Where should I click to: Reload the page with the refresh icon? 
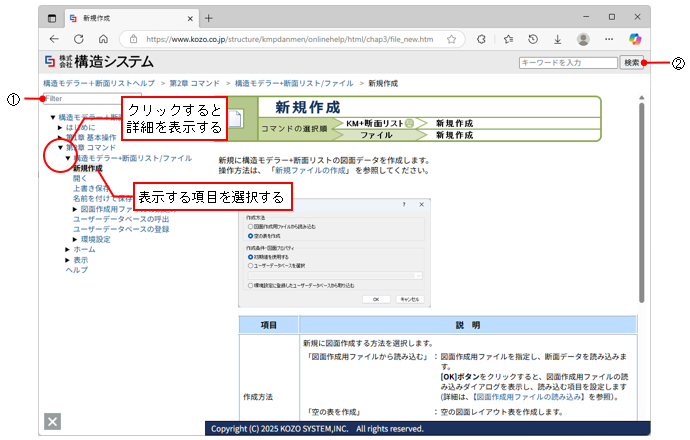coord(105,39)
